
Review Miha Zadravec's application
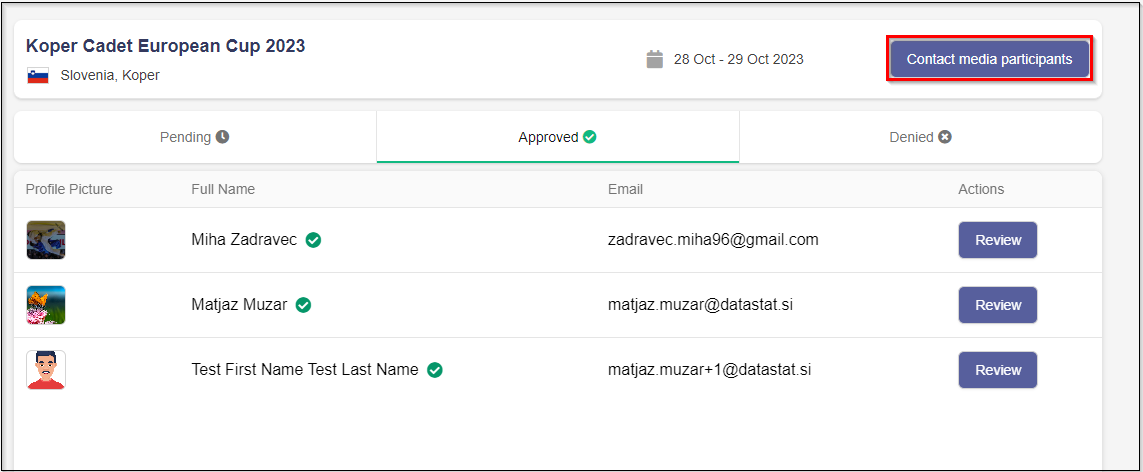tap(997, 240)
